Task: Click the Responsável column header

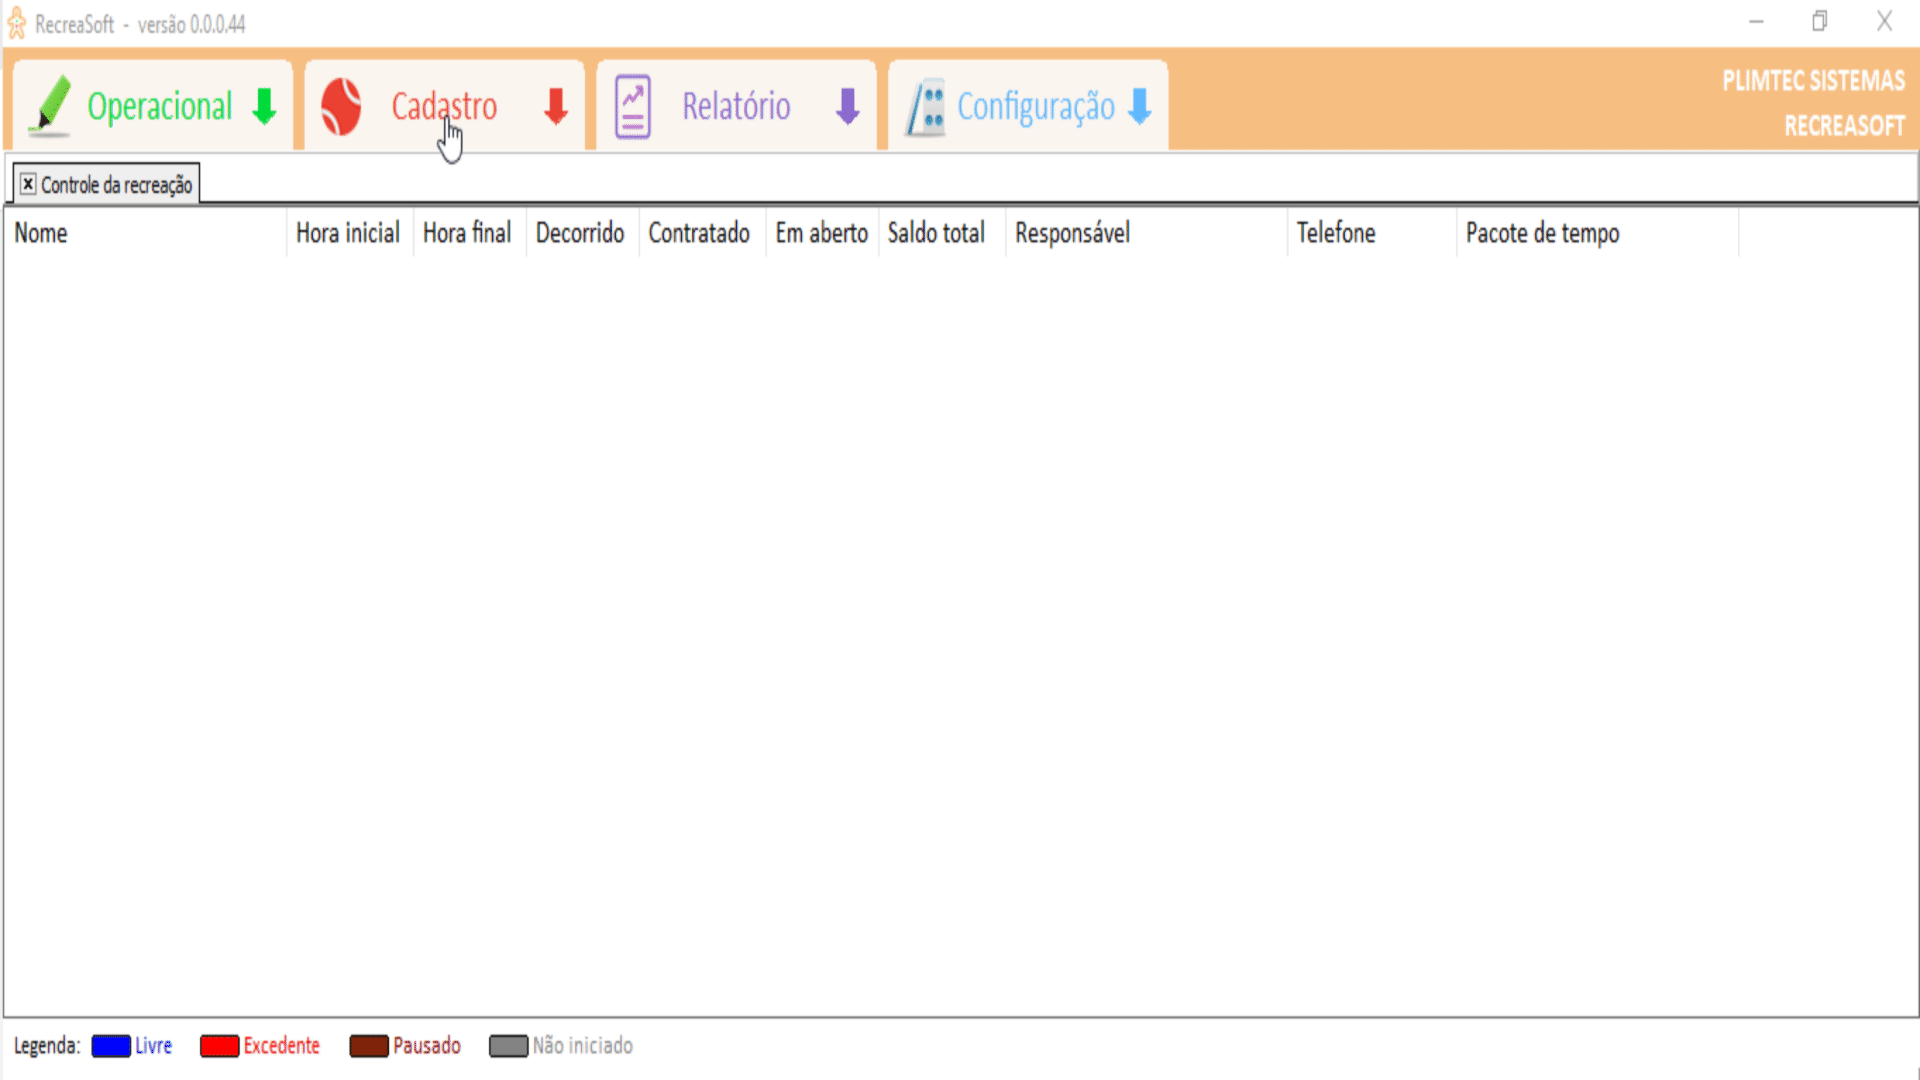Action: click(x=1147, y=233)
